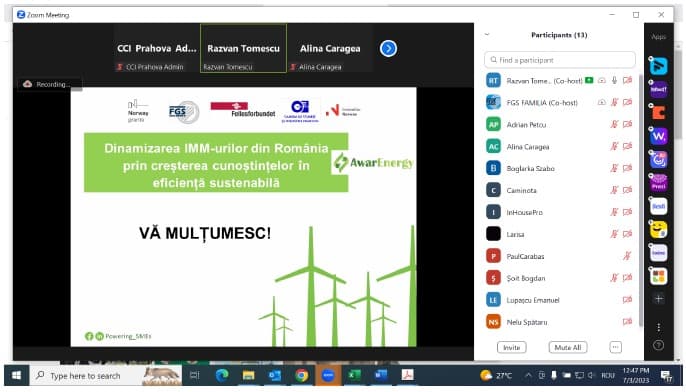The height and width of the screenshot is (392, 686).
Task: Open the Windows Start menu
Action: [17, 375]
